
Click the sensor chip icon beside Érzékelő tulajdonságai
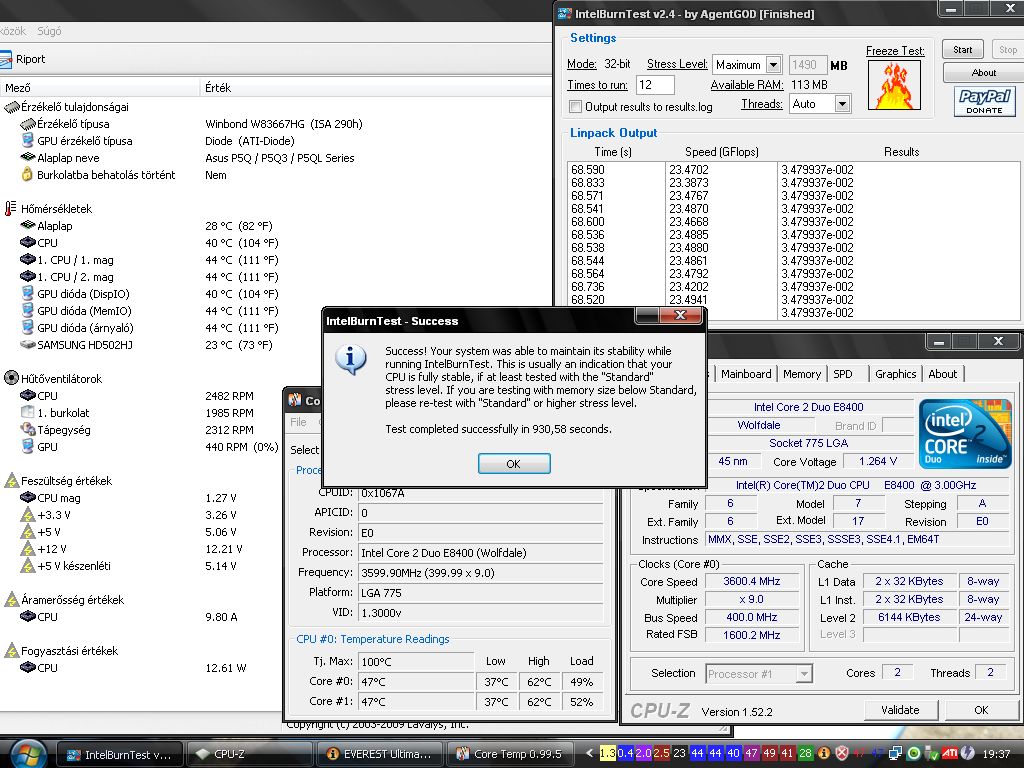pos(11,106)
